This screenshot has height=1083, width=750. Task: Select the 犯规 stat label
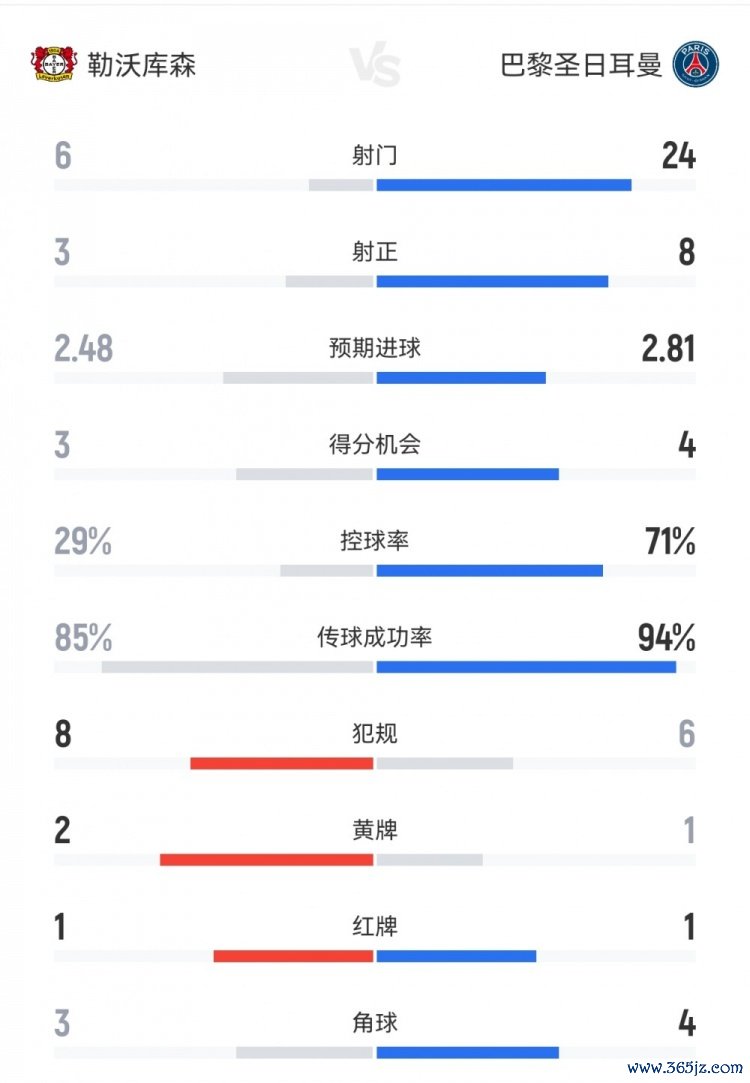375,733
